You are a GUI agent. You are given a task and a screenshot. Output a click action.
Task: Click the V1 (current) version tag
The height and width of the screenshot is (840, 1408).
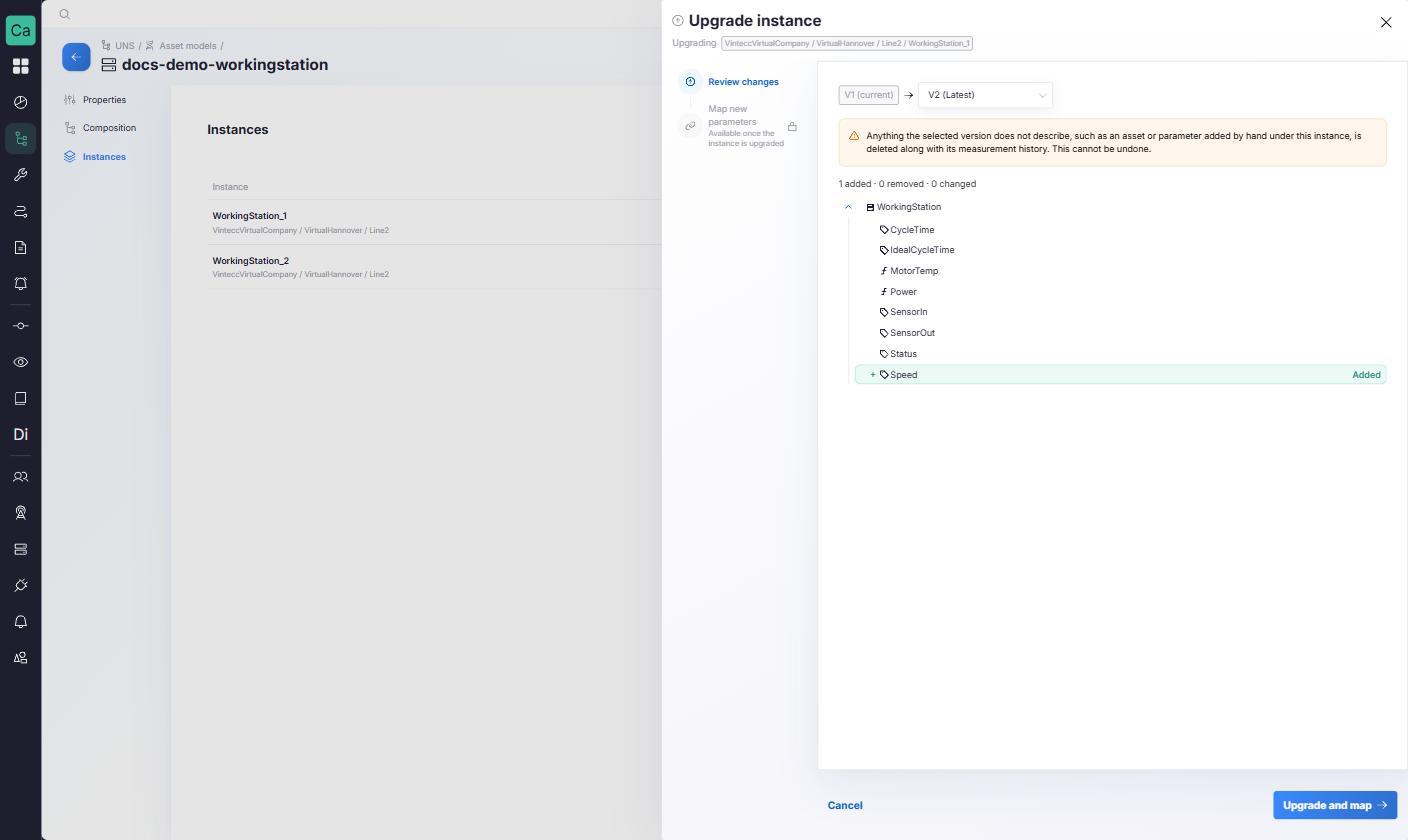(869, 95)
